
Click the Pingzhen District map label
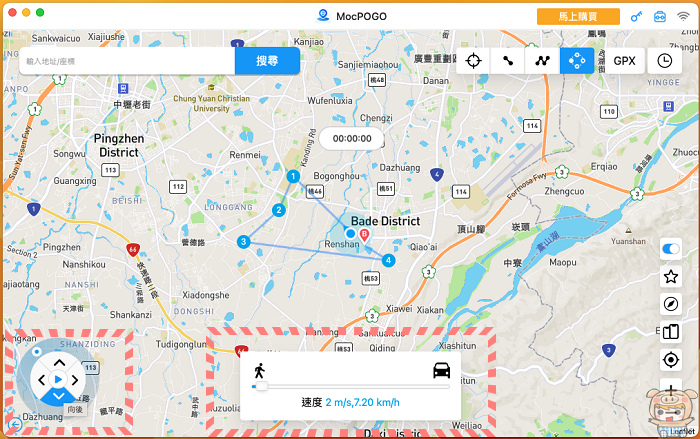point(119,146)
